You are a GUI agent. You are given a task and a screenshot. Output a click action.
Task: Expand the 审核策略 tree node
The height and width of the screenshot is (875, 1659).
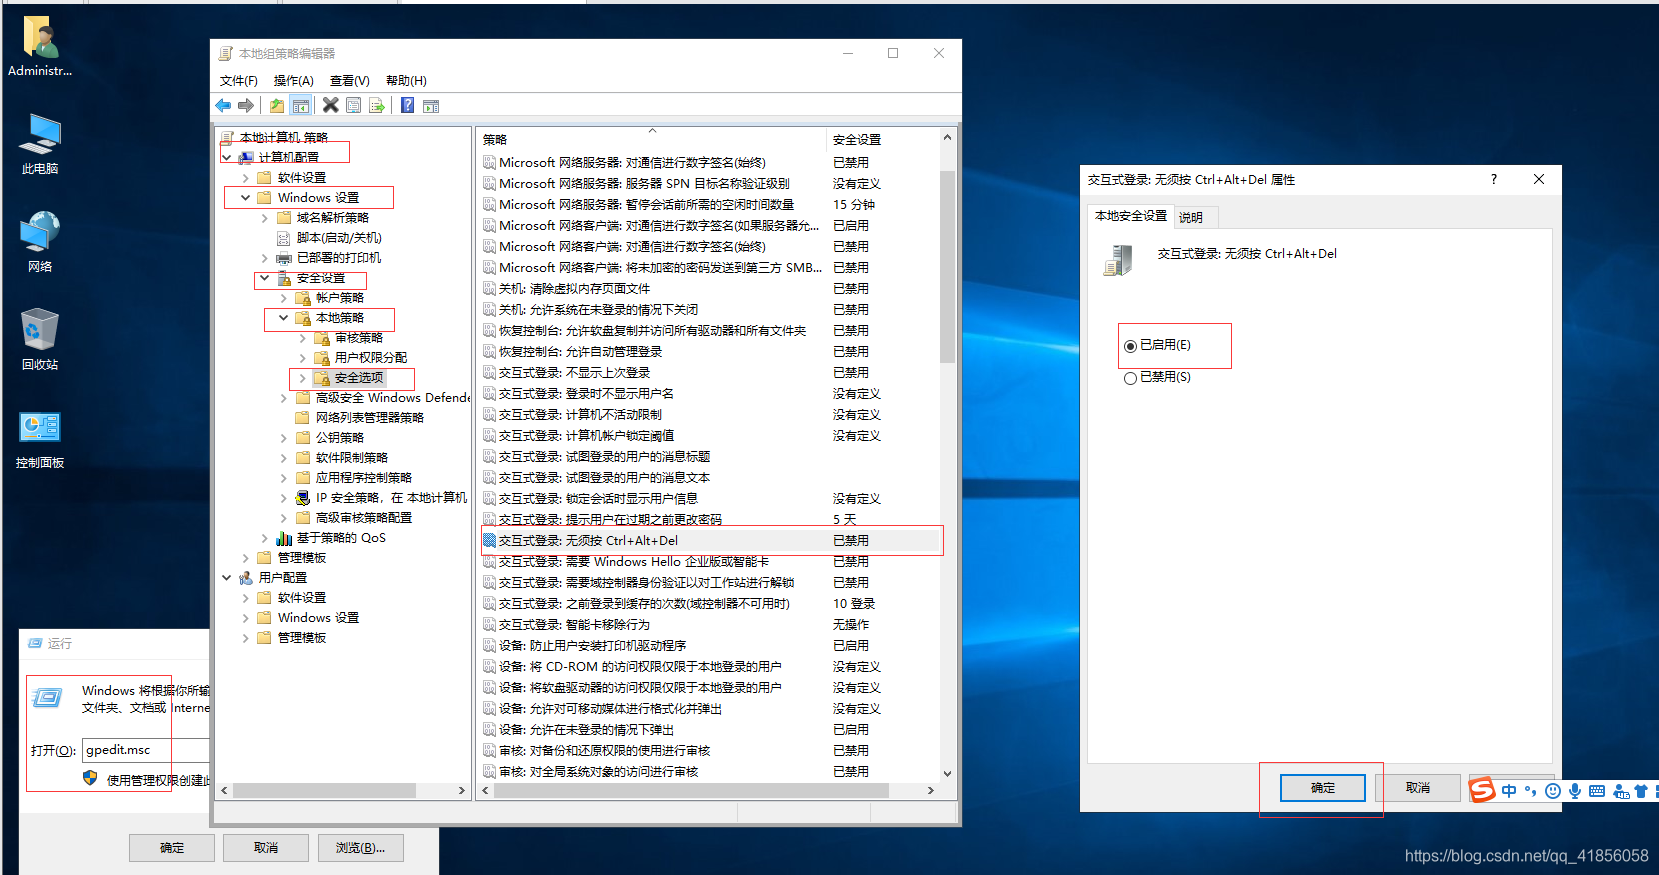[303, 338]
